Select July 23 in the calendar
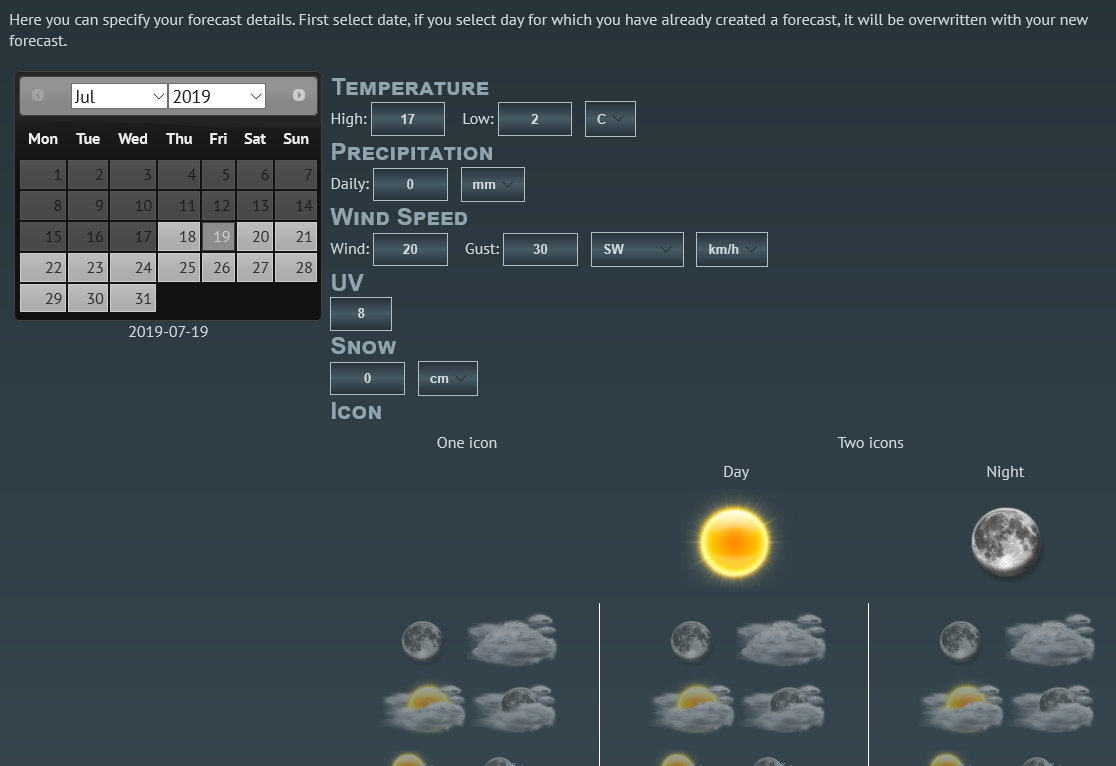Screen dimensions: 1116x766 tap(88, 268)
